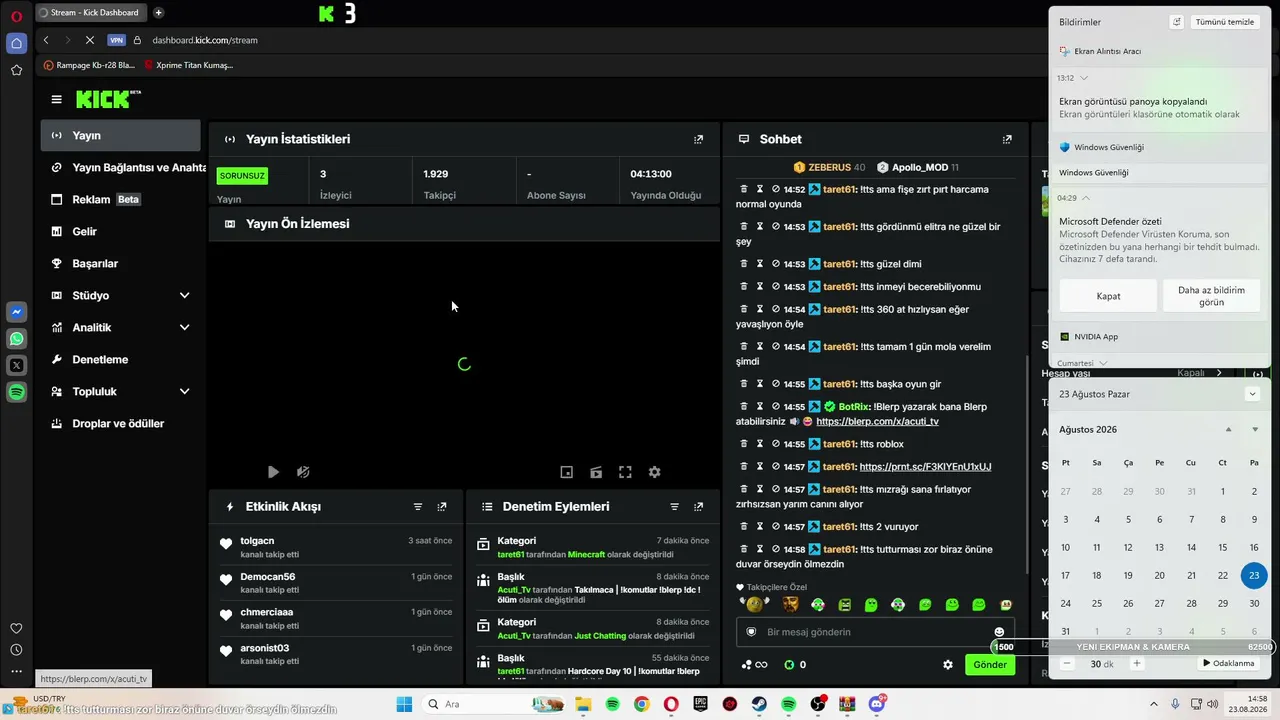Play the stream preview
The image size is (1280, 720).
click(x=273, y=472)
